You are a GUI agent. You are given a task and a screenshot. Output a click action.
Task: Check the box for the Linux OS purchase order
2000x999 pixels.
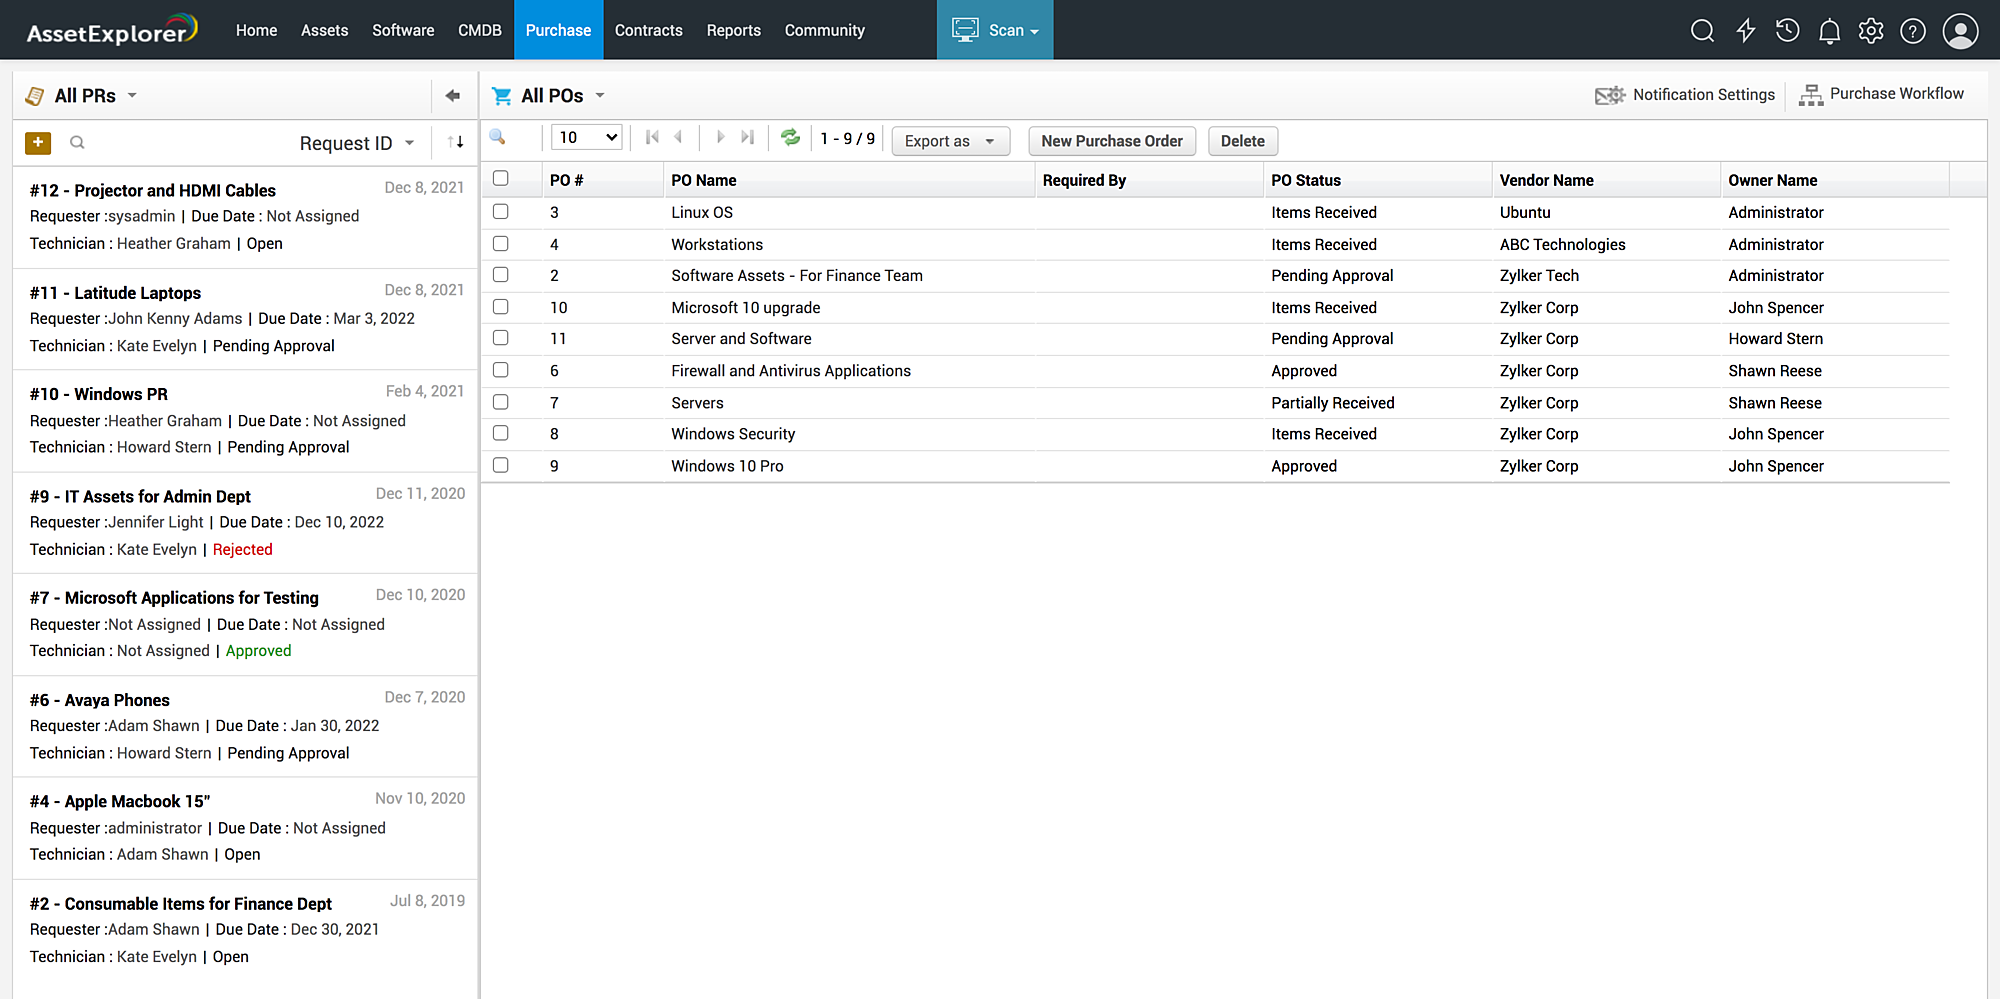(x=501, y=212)
